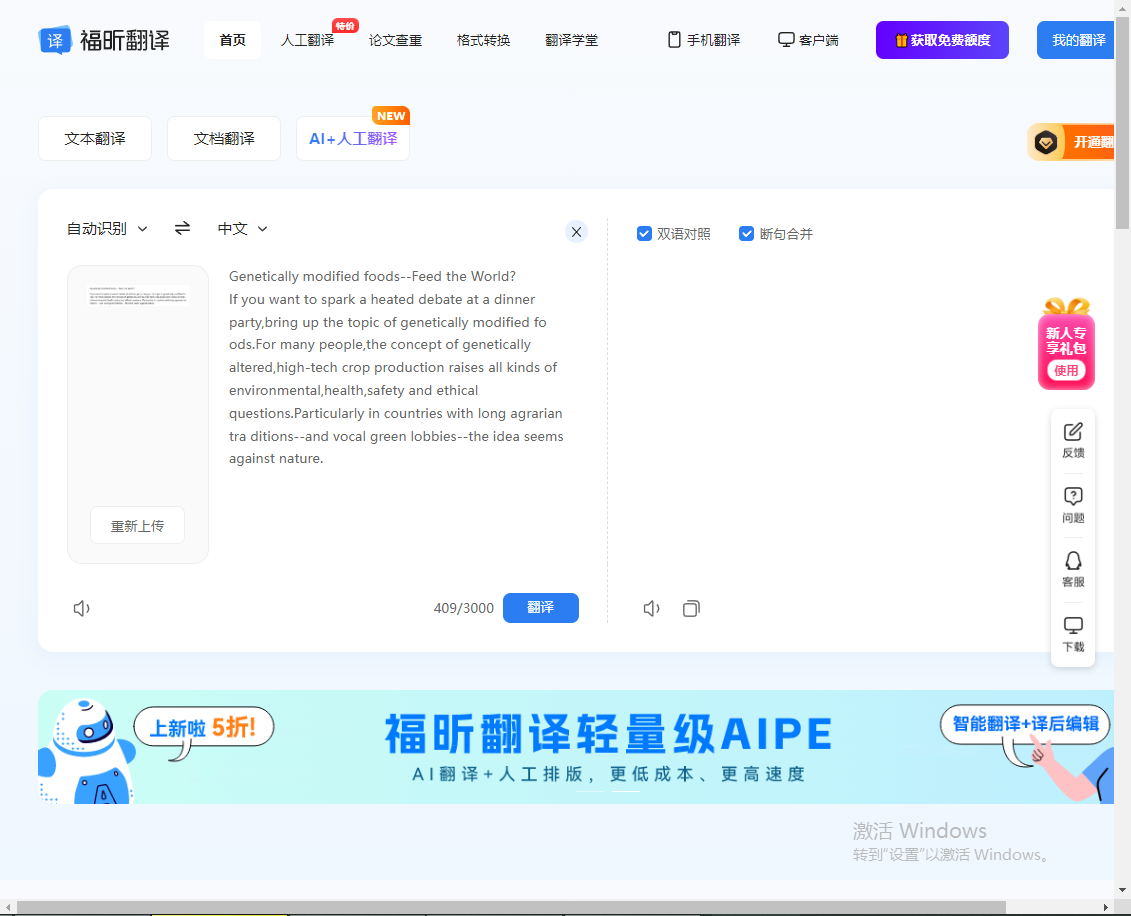This screenshot has width=1131, height=916.
Task: Switch to AI+人工翻译 tab
Action: (353, 138)
